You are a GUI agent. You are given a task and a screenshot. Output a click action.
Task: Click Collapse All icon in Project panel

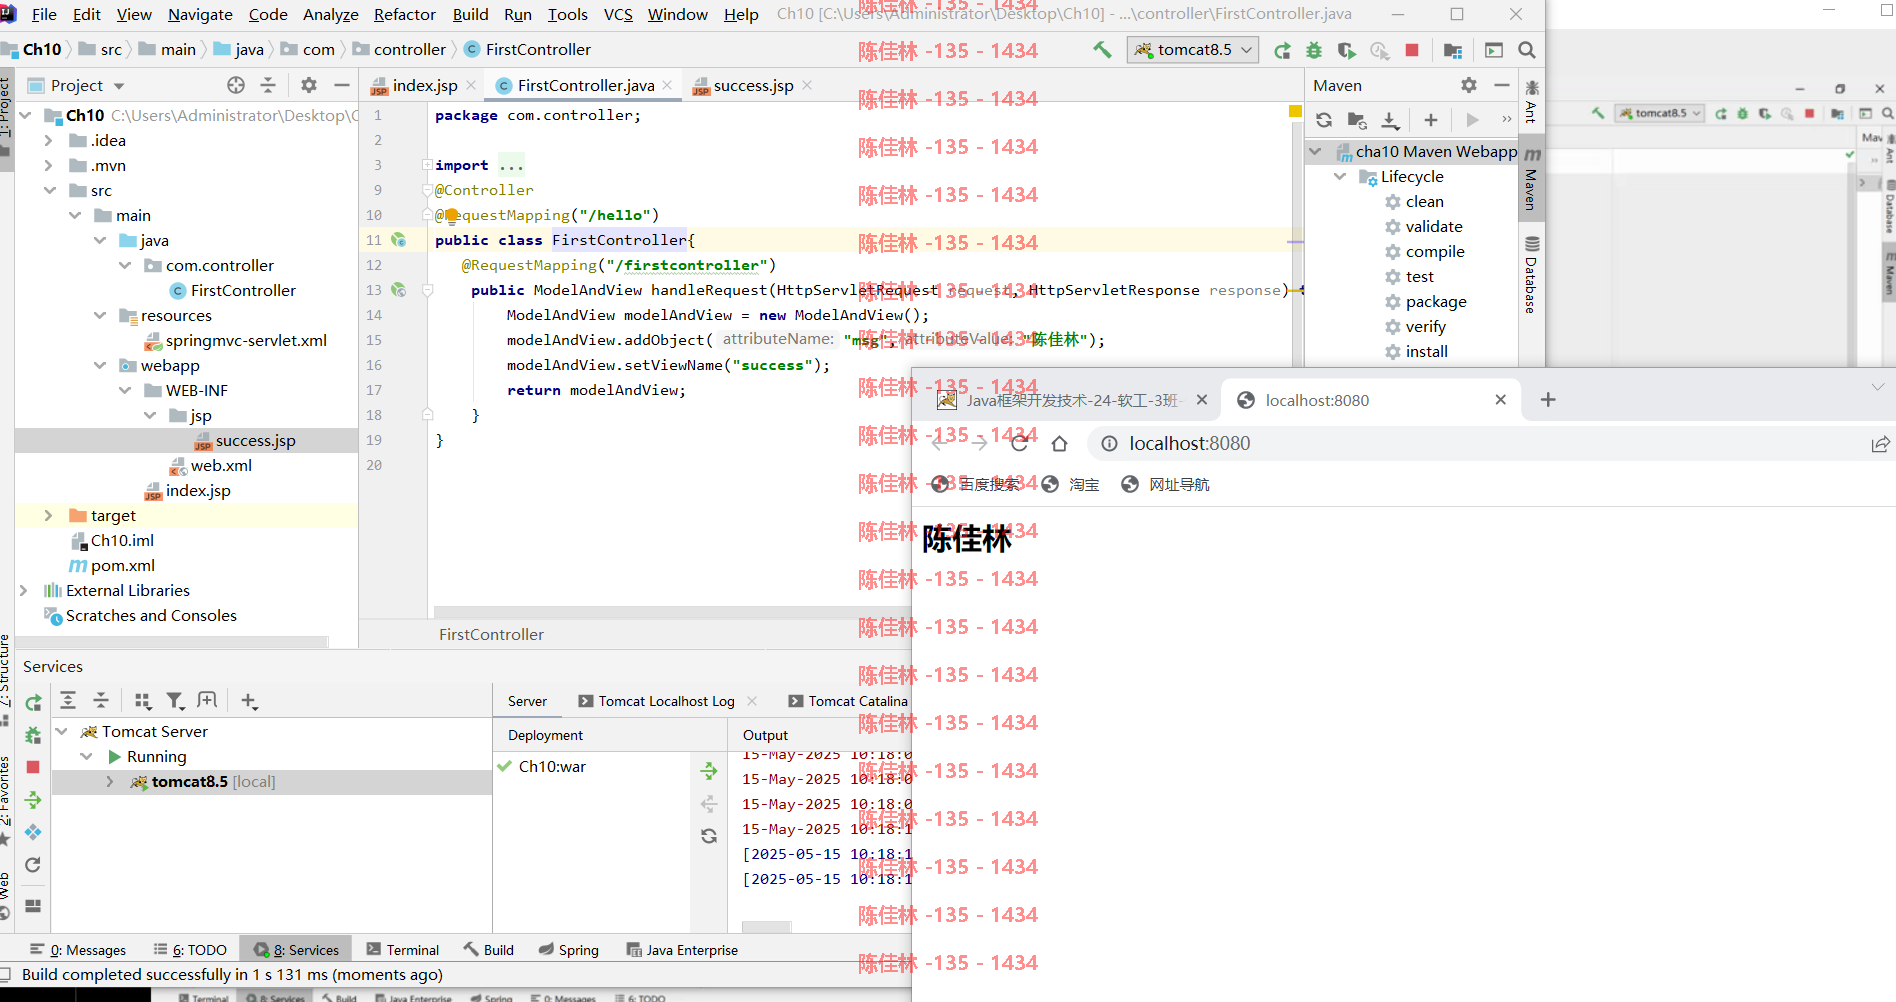point(268,85)
